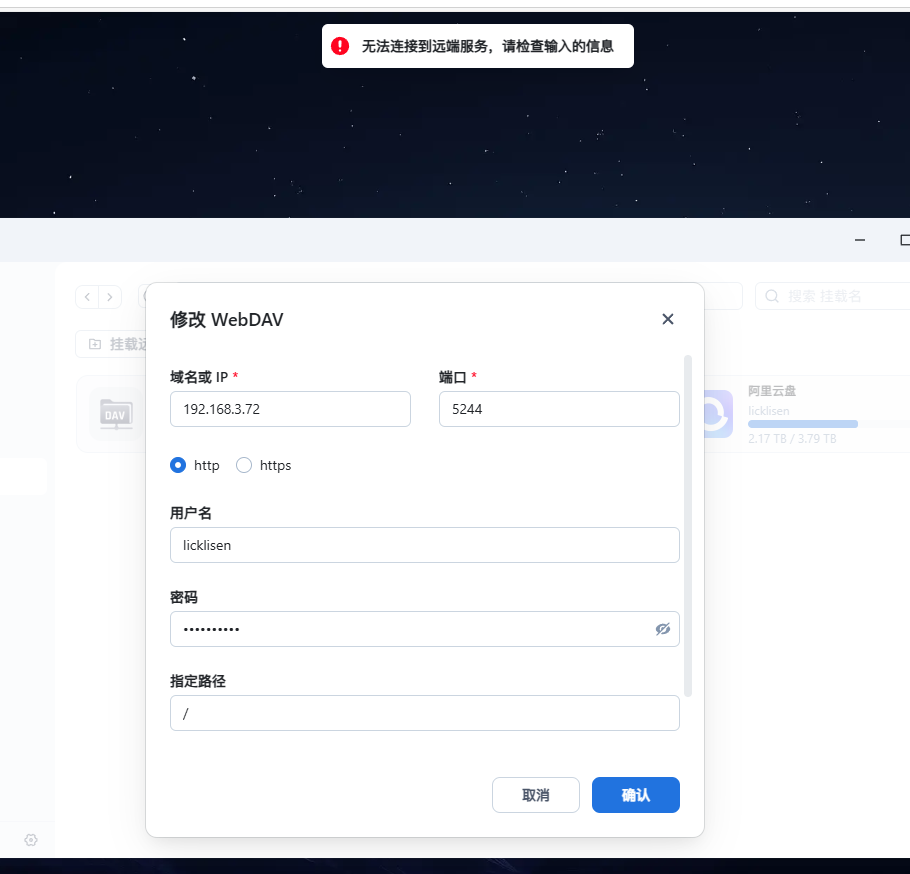The height and width of the screenshot is (874, 910).
Task: Click the 域名或 IP input field
Action: tap(290, 409)
